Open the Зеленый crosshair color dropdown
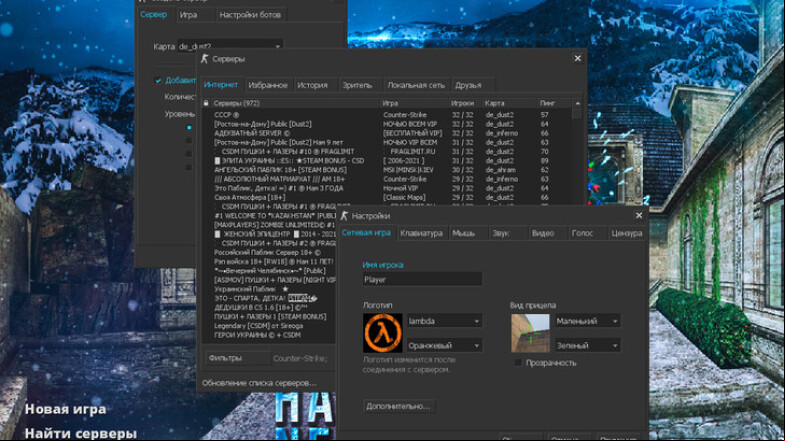Screen dimensions: 785x441 point(587,345)
